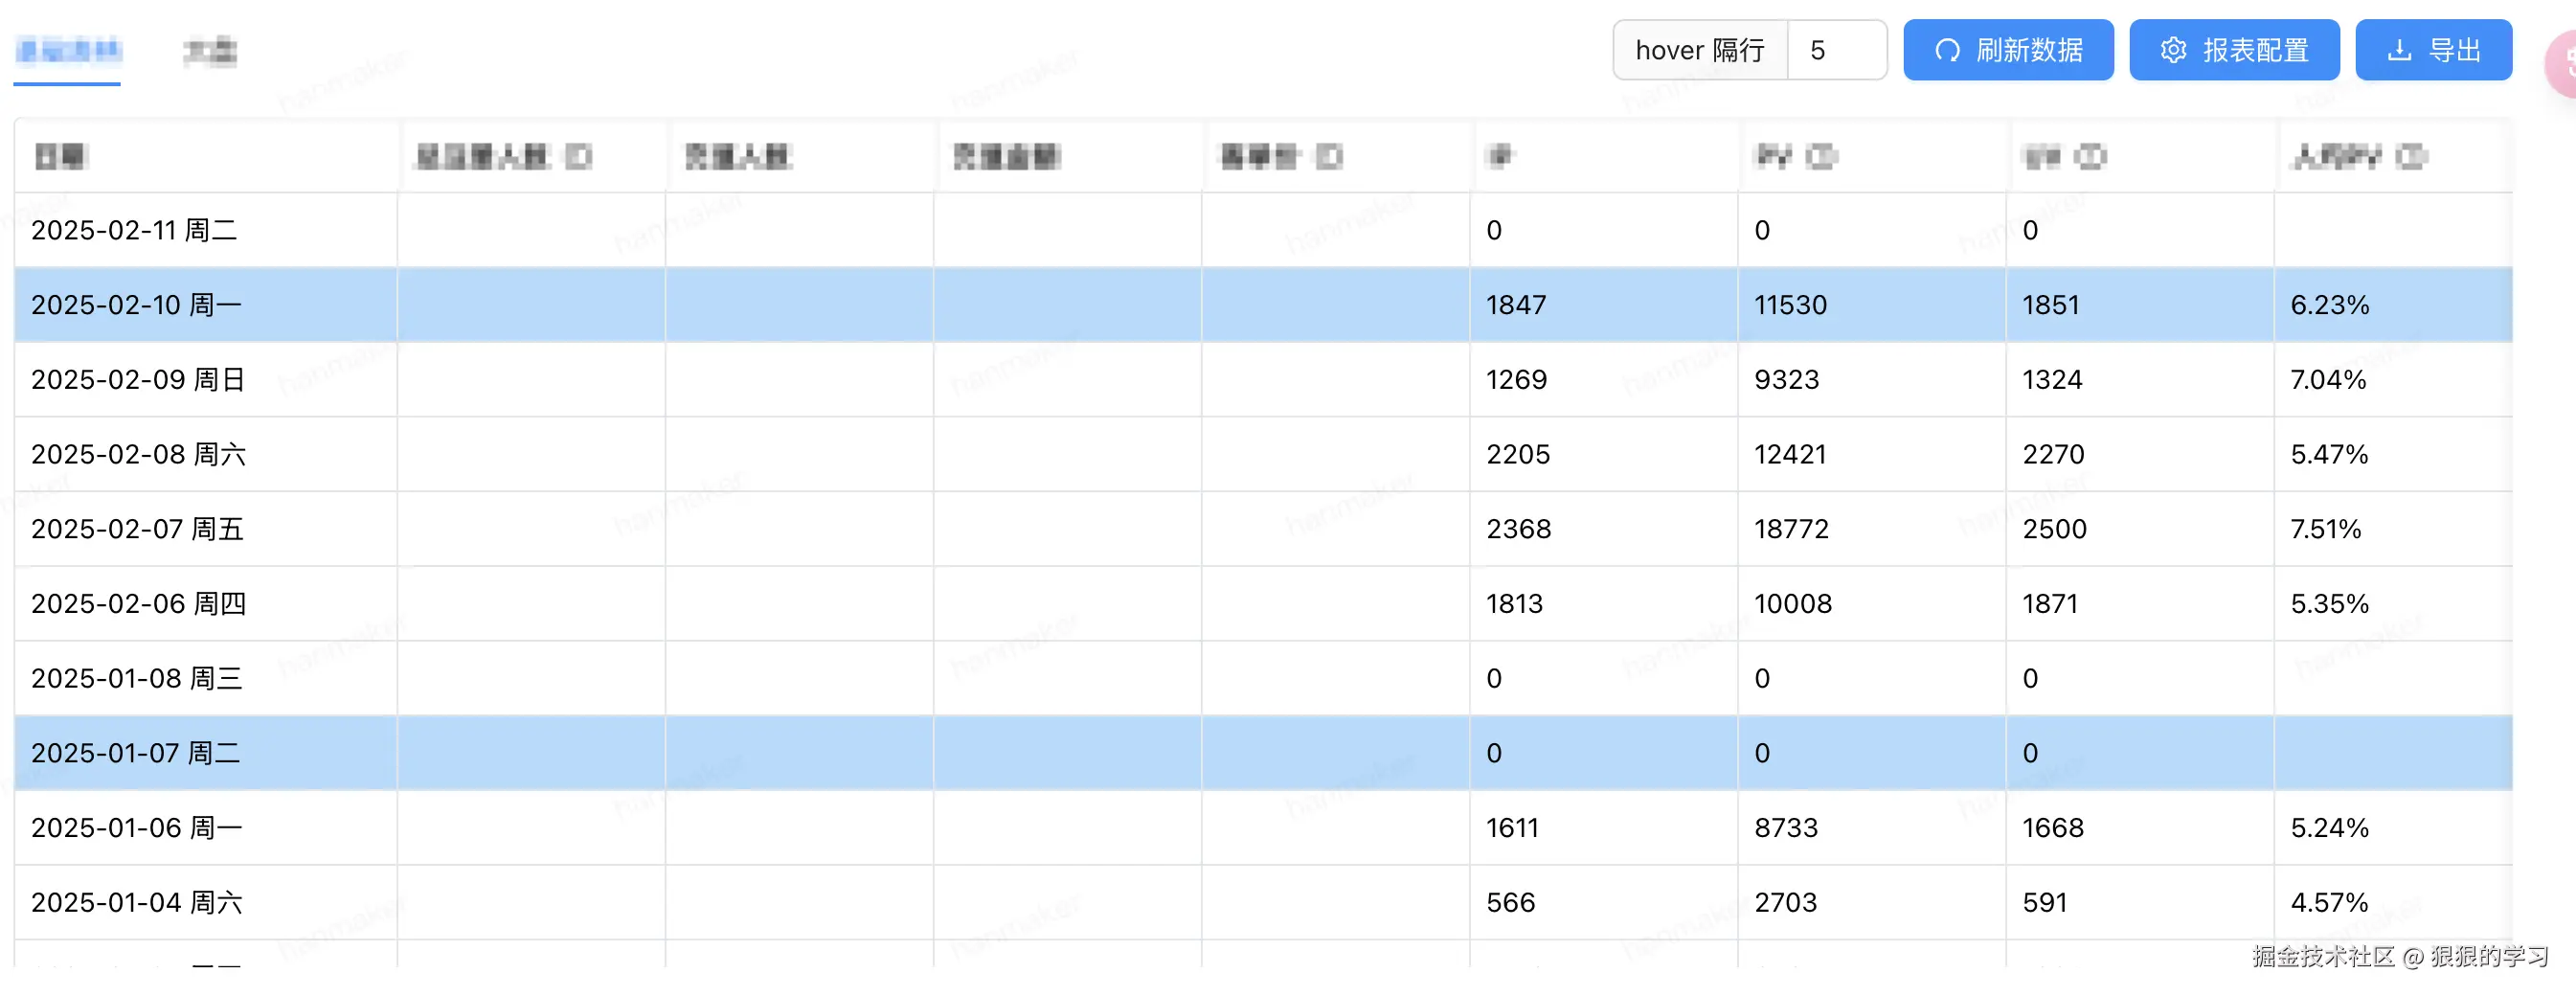Viewport: 2576px width, 996px height.
Task: Select the active blue-underlined tab
Action: tap(68, 50)
